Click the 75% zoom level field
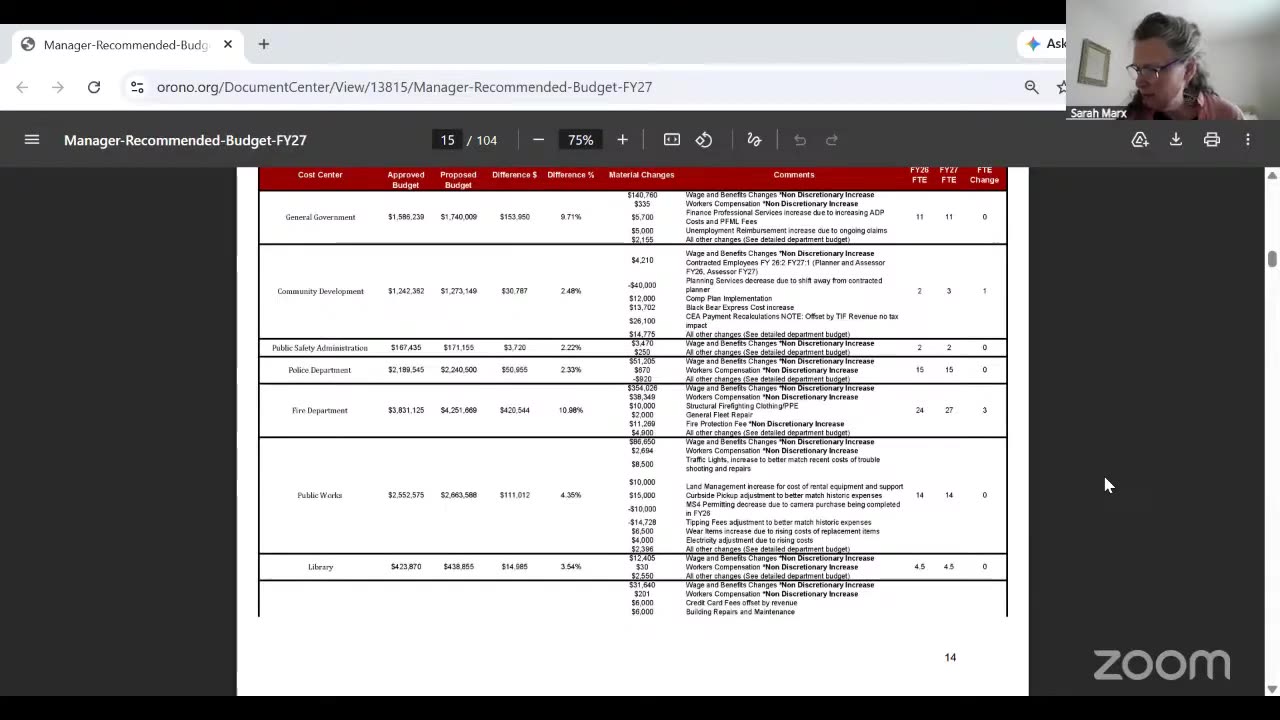The image size is (1280, 720). (581, 140)
